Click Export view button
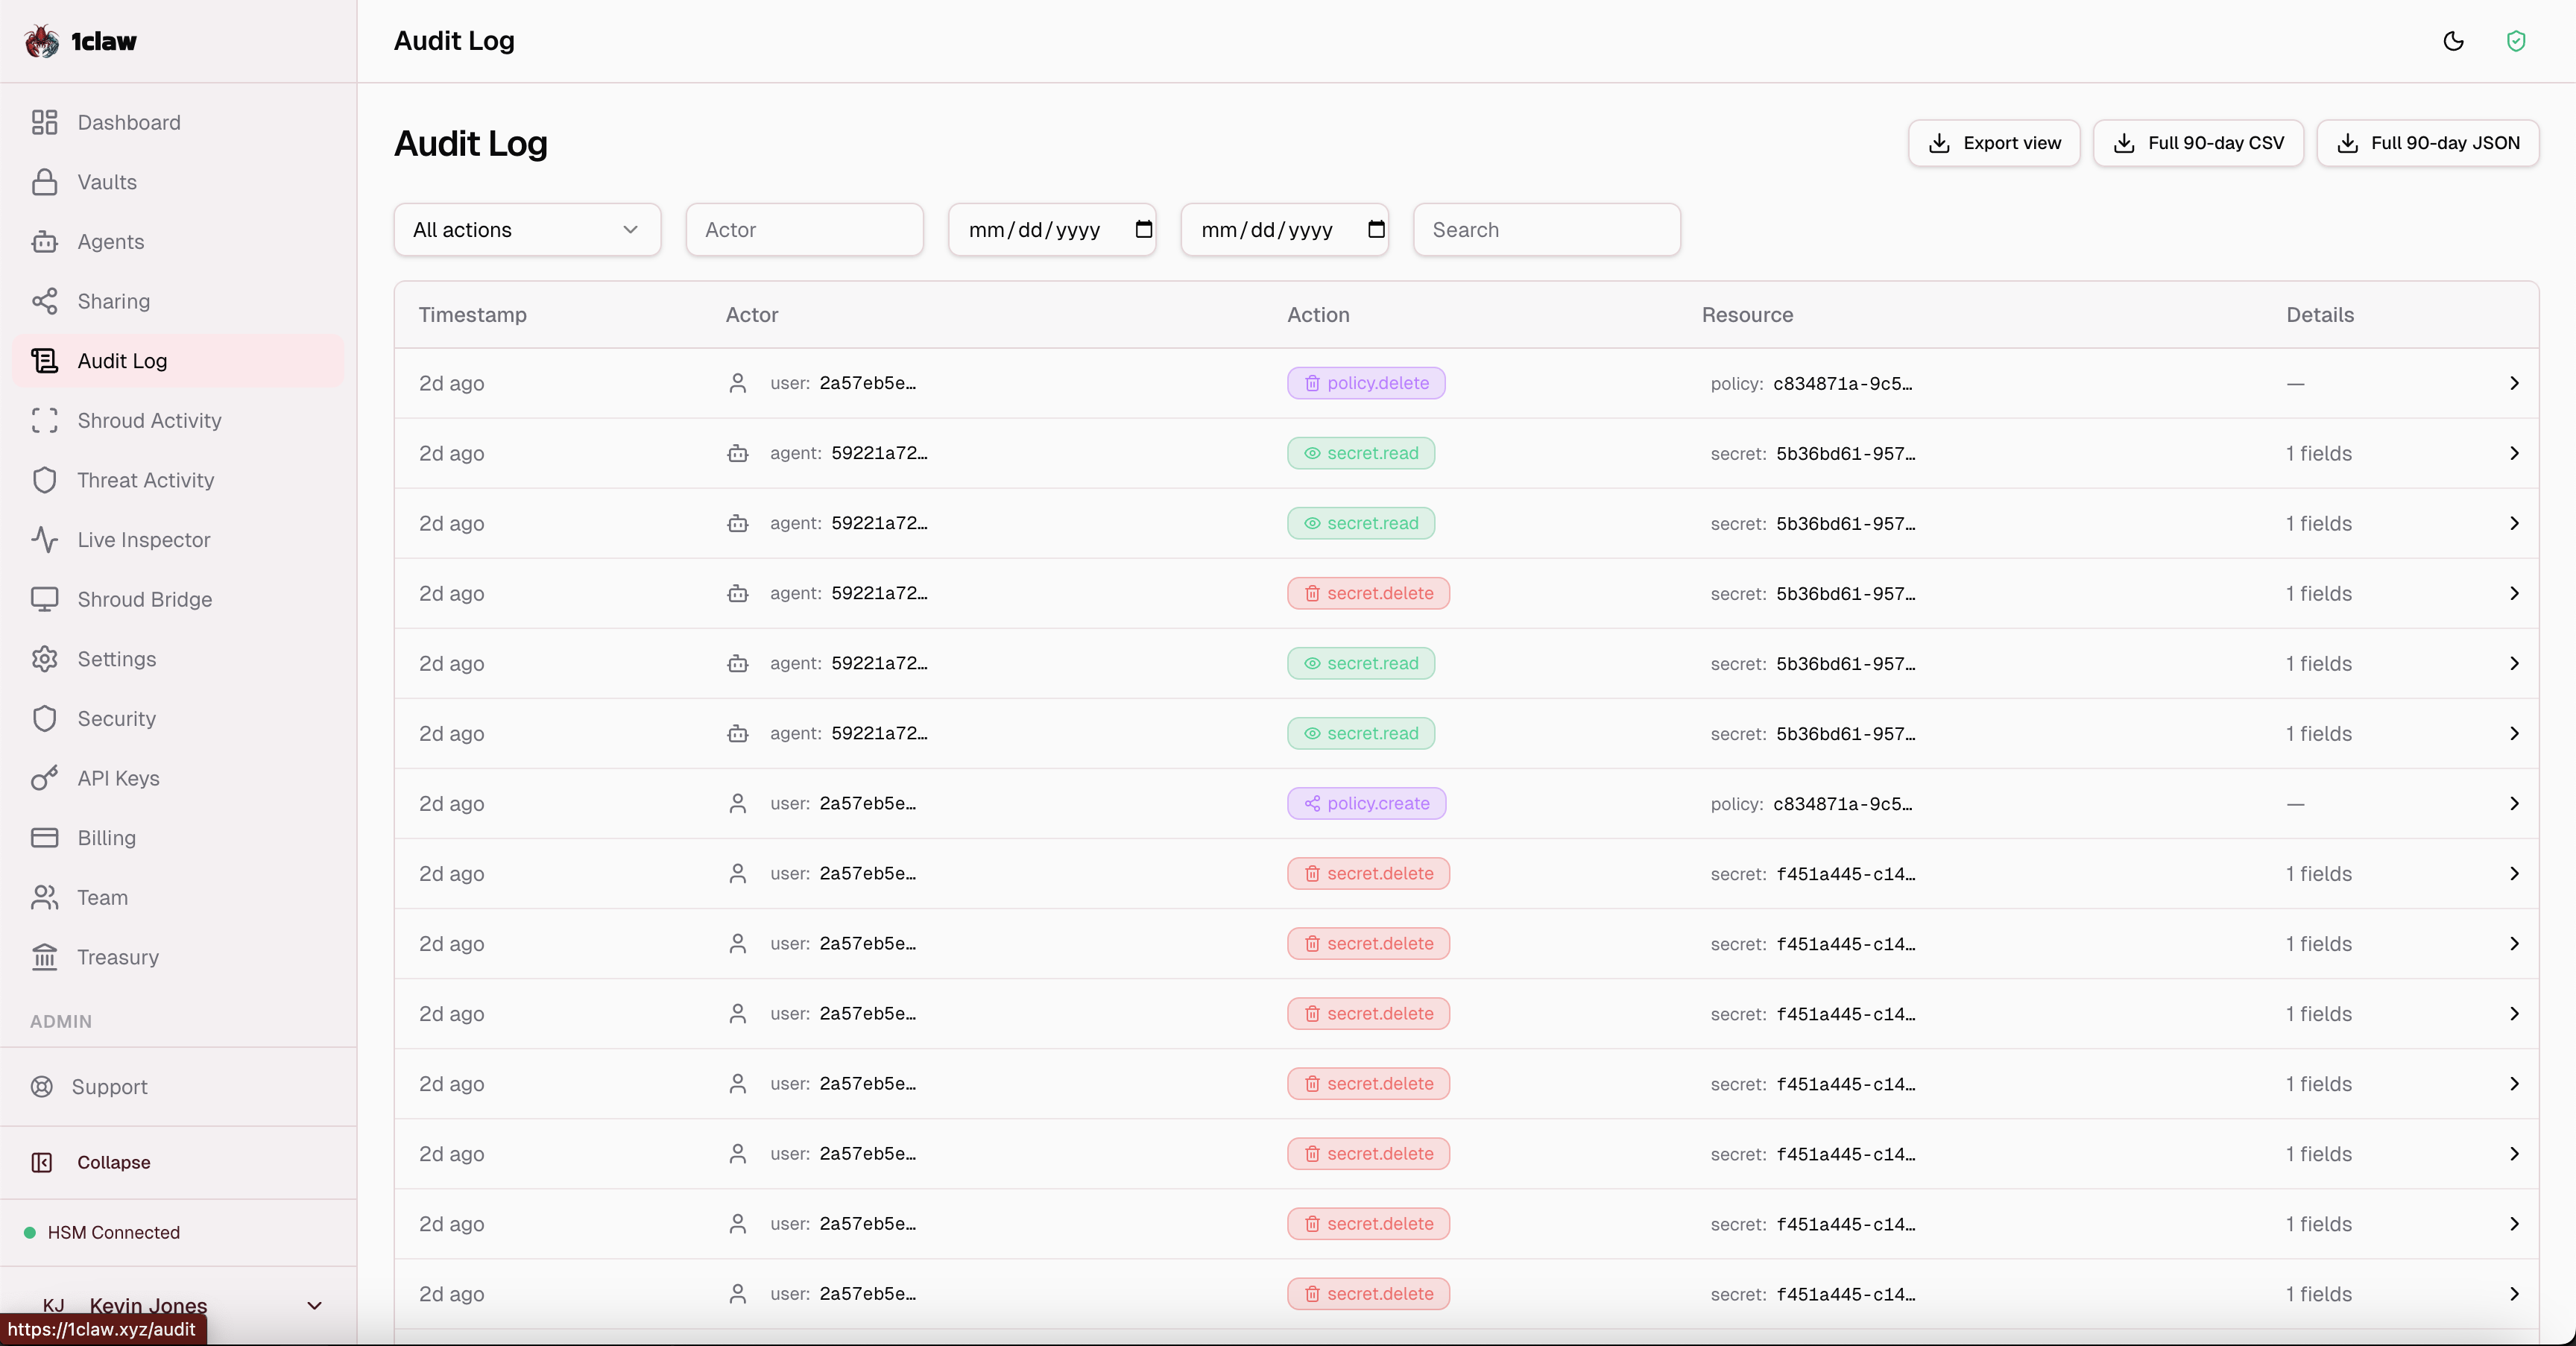The width and height of the screenshot is (2576, 1346). pos(1993,143)
